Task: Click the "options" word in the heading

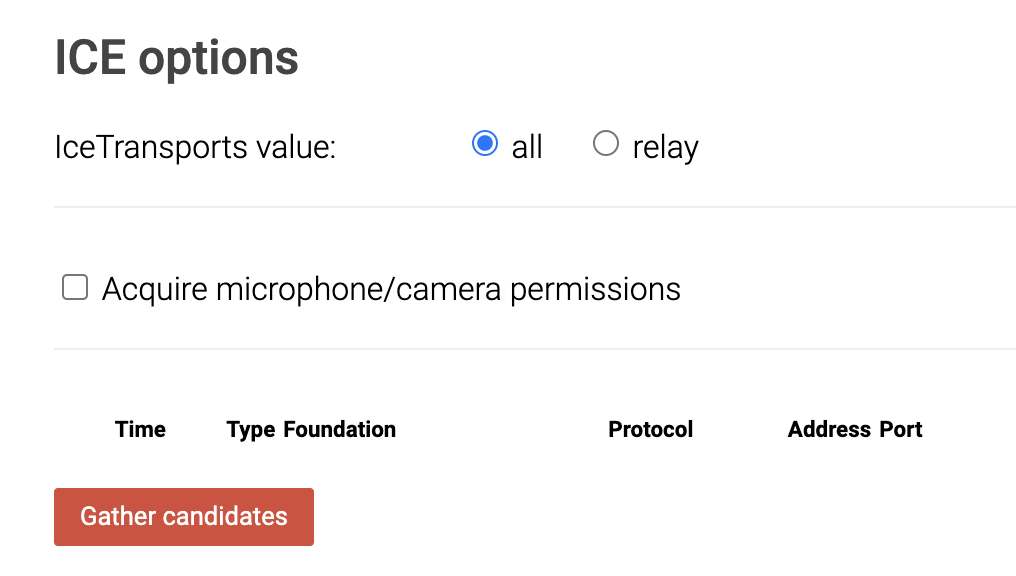Action: (x=218, y=60)
